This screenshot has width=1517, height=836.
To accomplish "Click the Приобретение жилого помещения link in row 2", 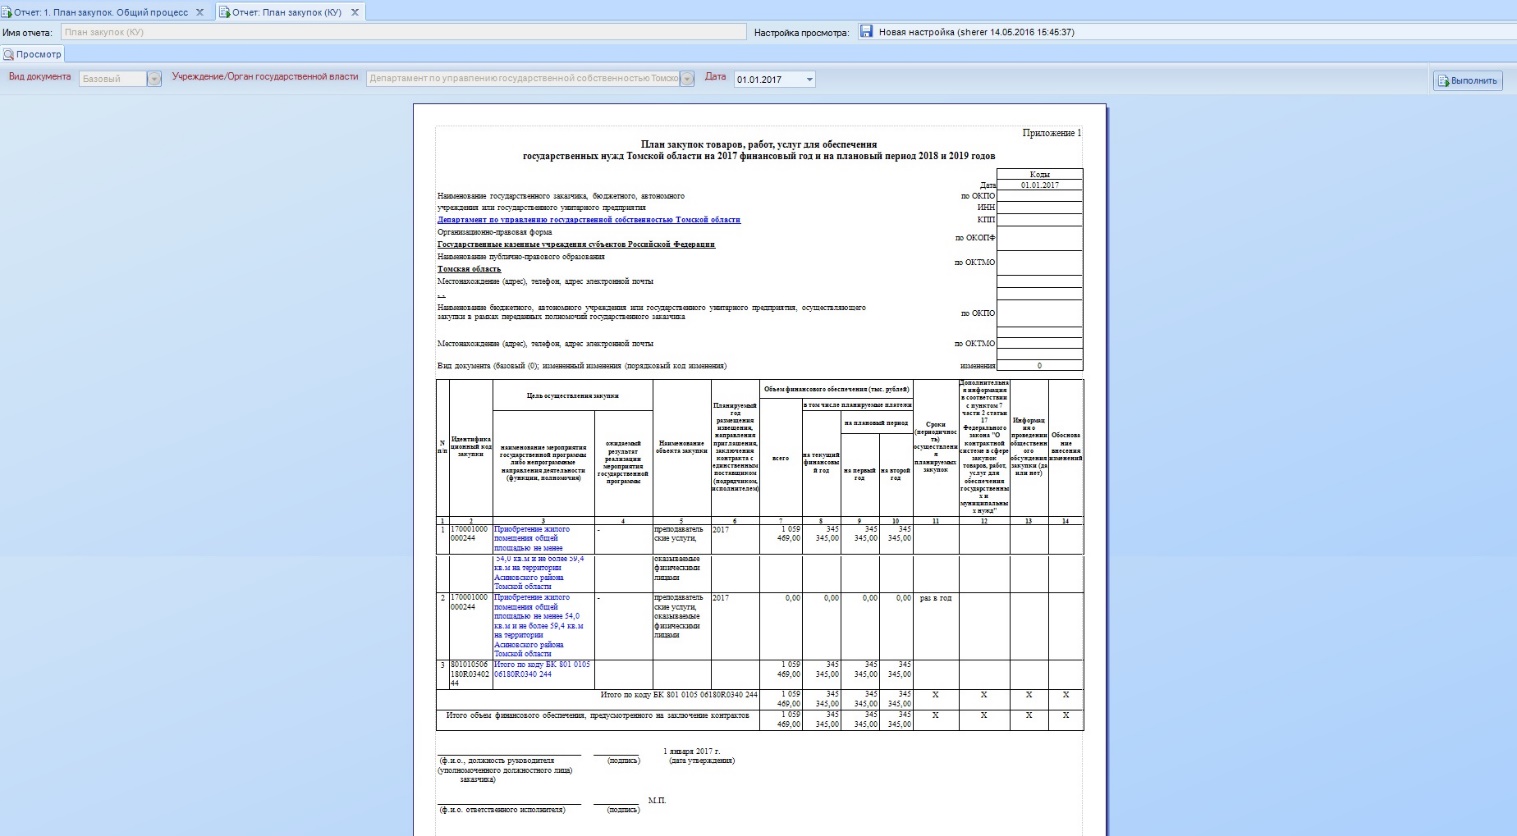I will 539,625.
